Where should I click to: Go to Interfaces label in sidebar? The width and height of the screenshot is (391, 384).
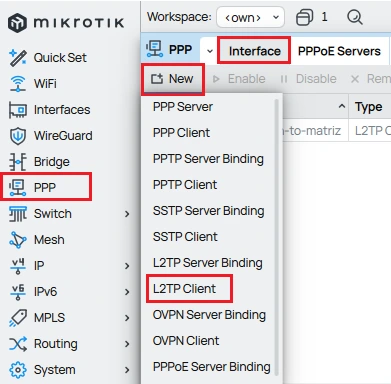62,110
